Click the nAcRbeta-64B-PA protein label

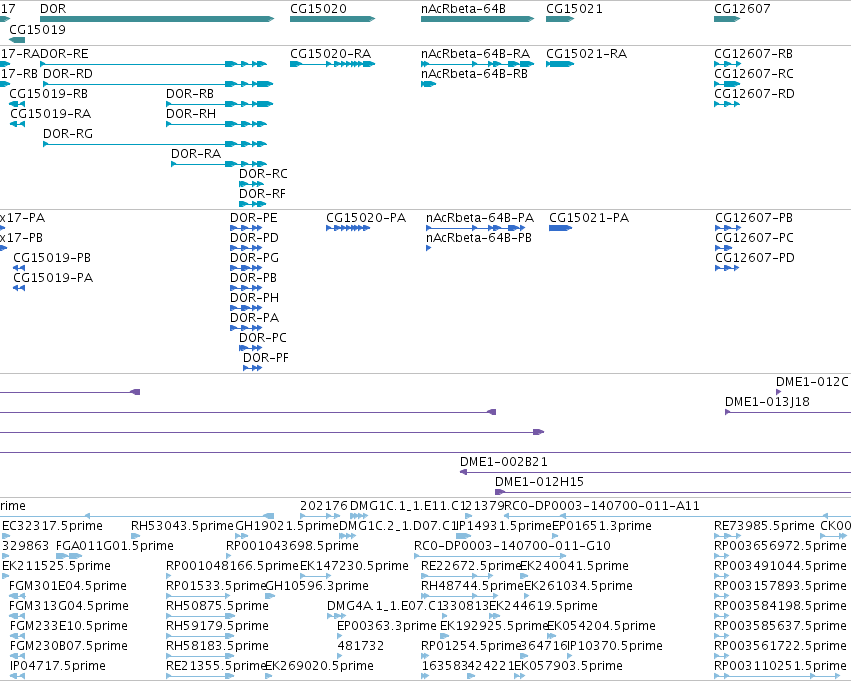pos(480,218)
